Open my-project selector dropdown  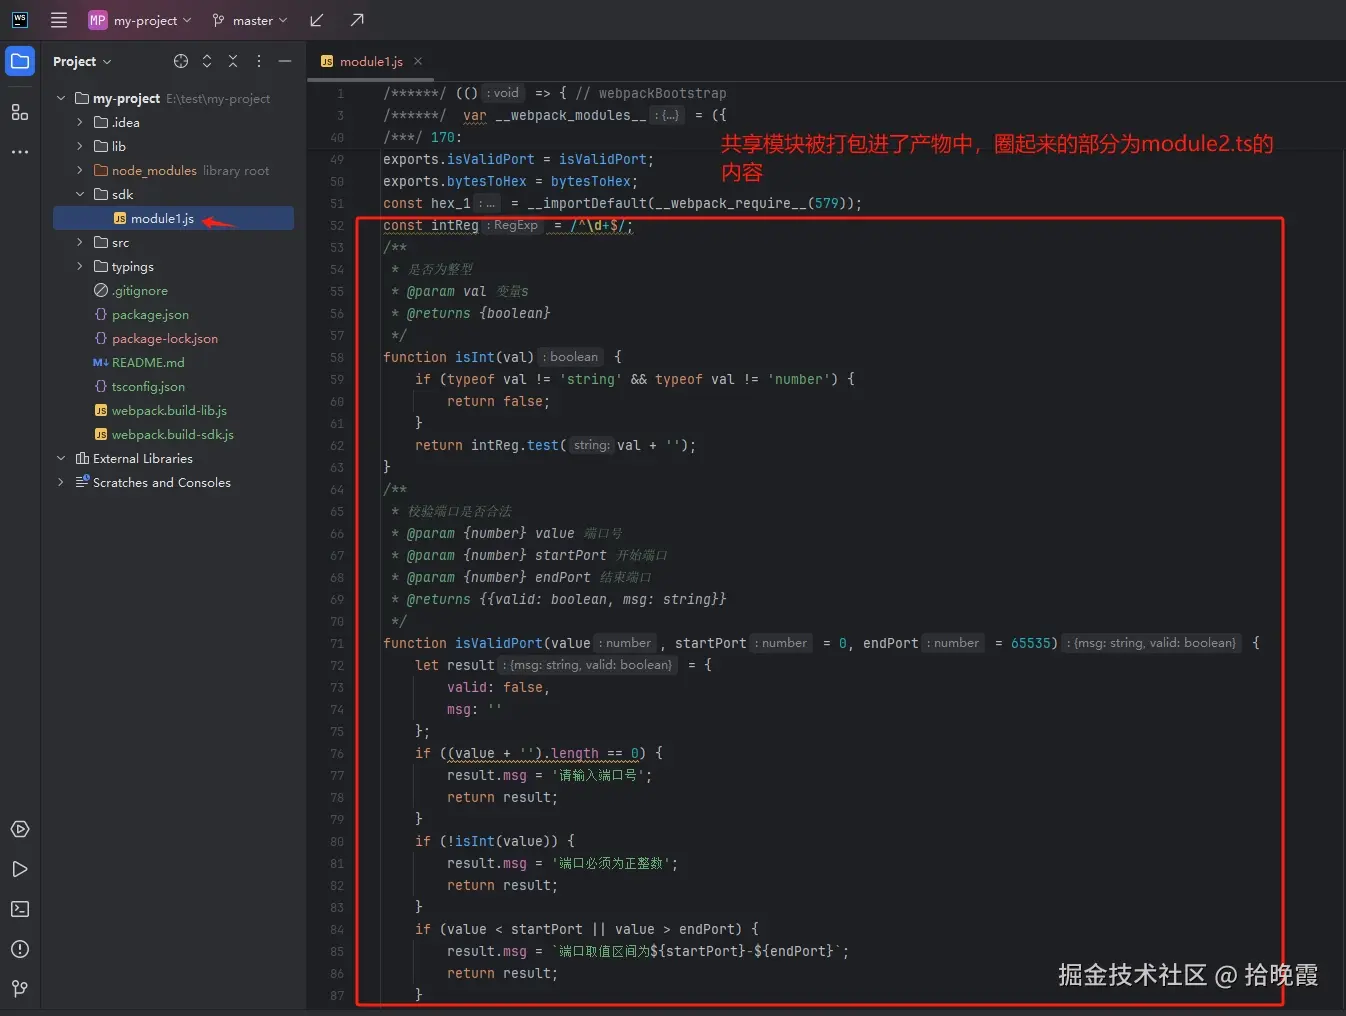pos(140,20)
